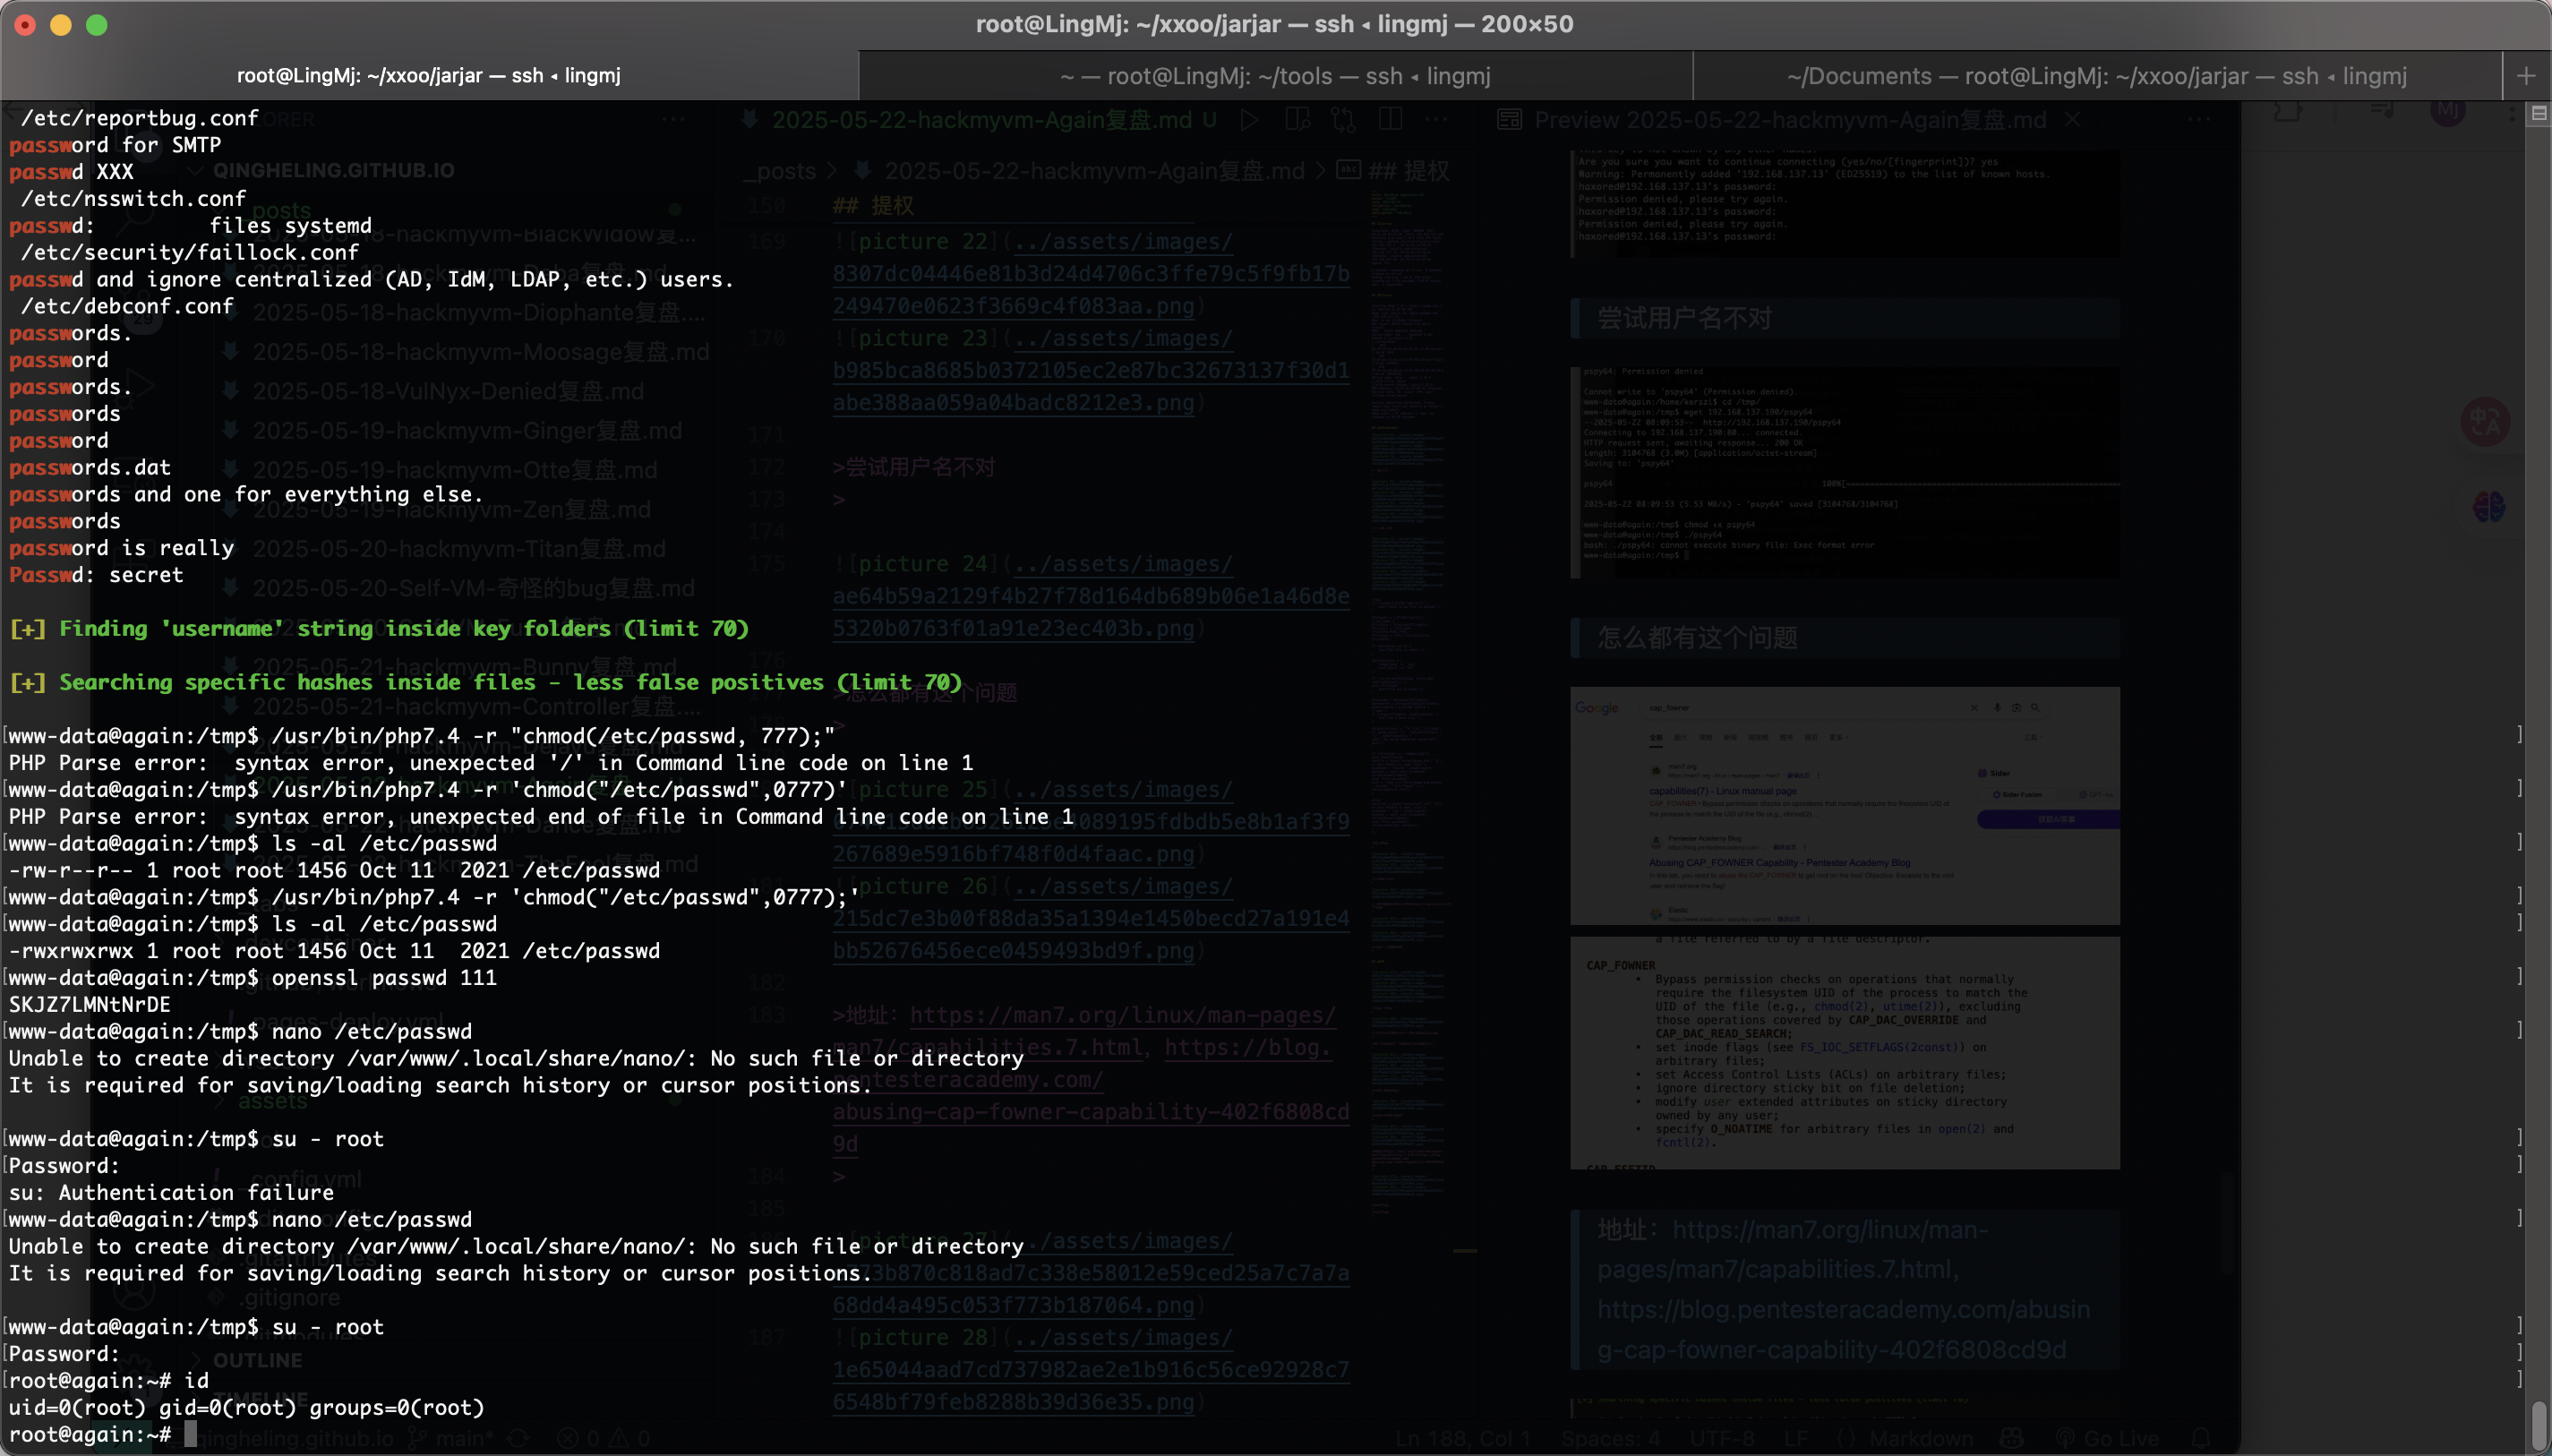Click 'uid=0(root) gid=0(root) groups=0(root)' output
Viewport: 2552px width, 1456px height.
pos(246,1409)
